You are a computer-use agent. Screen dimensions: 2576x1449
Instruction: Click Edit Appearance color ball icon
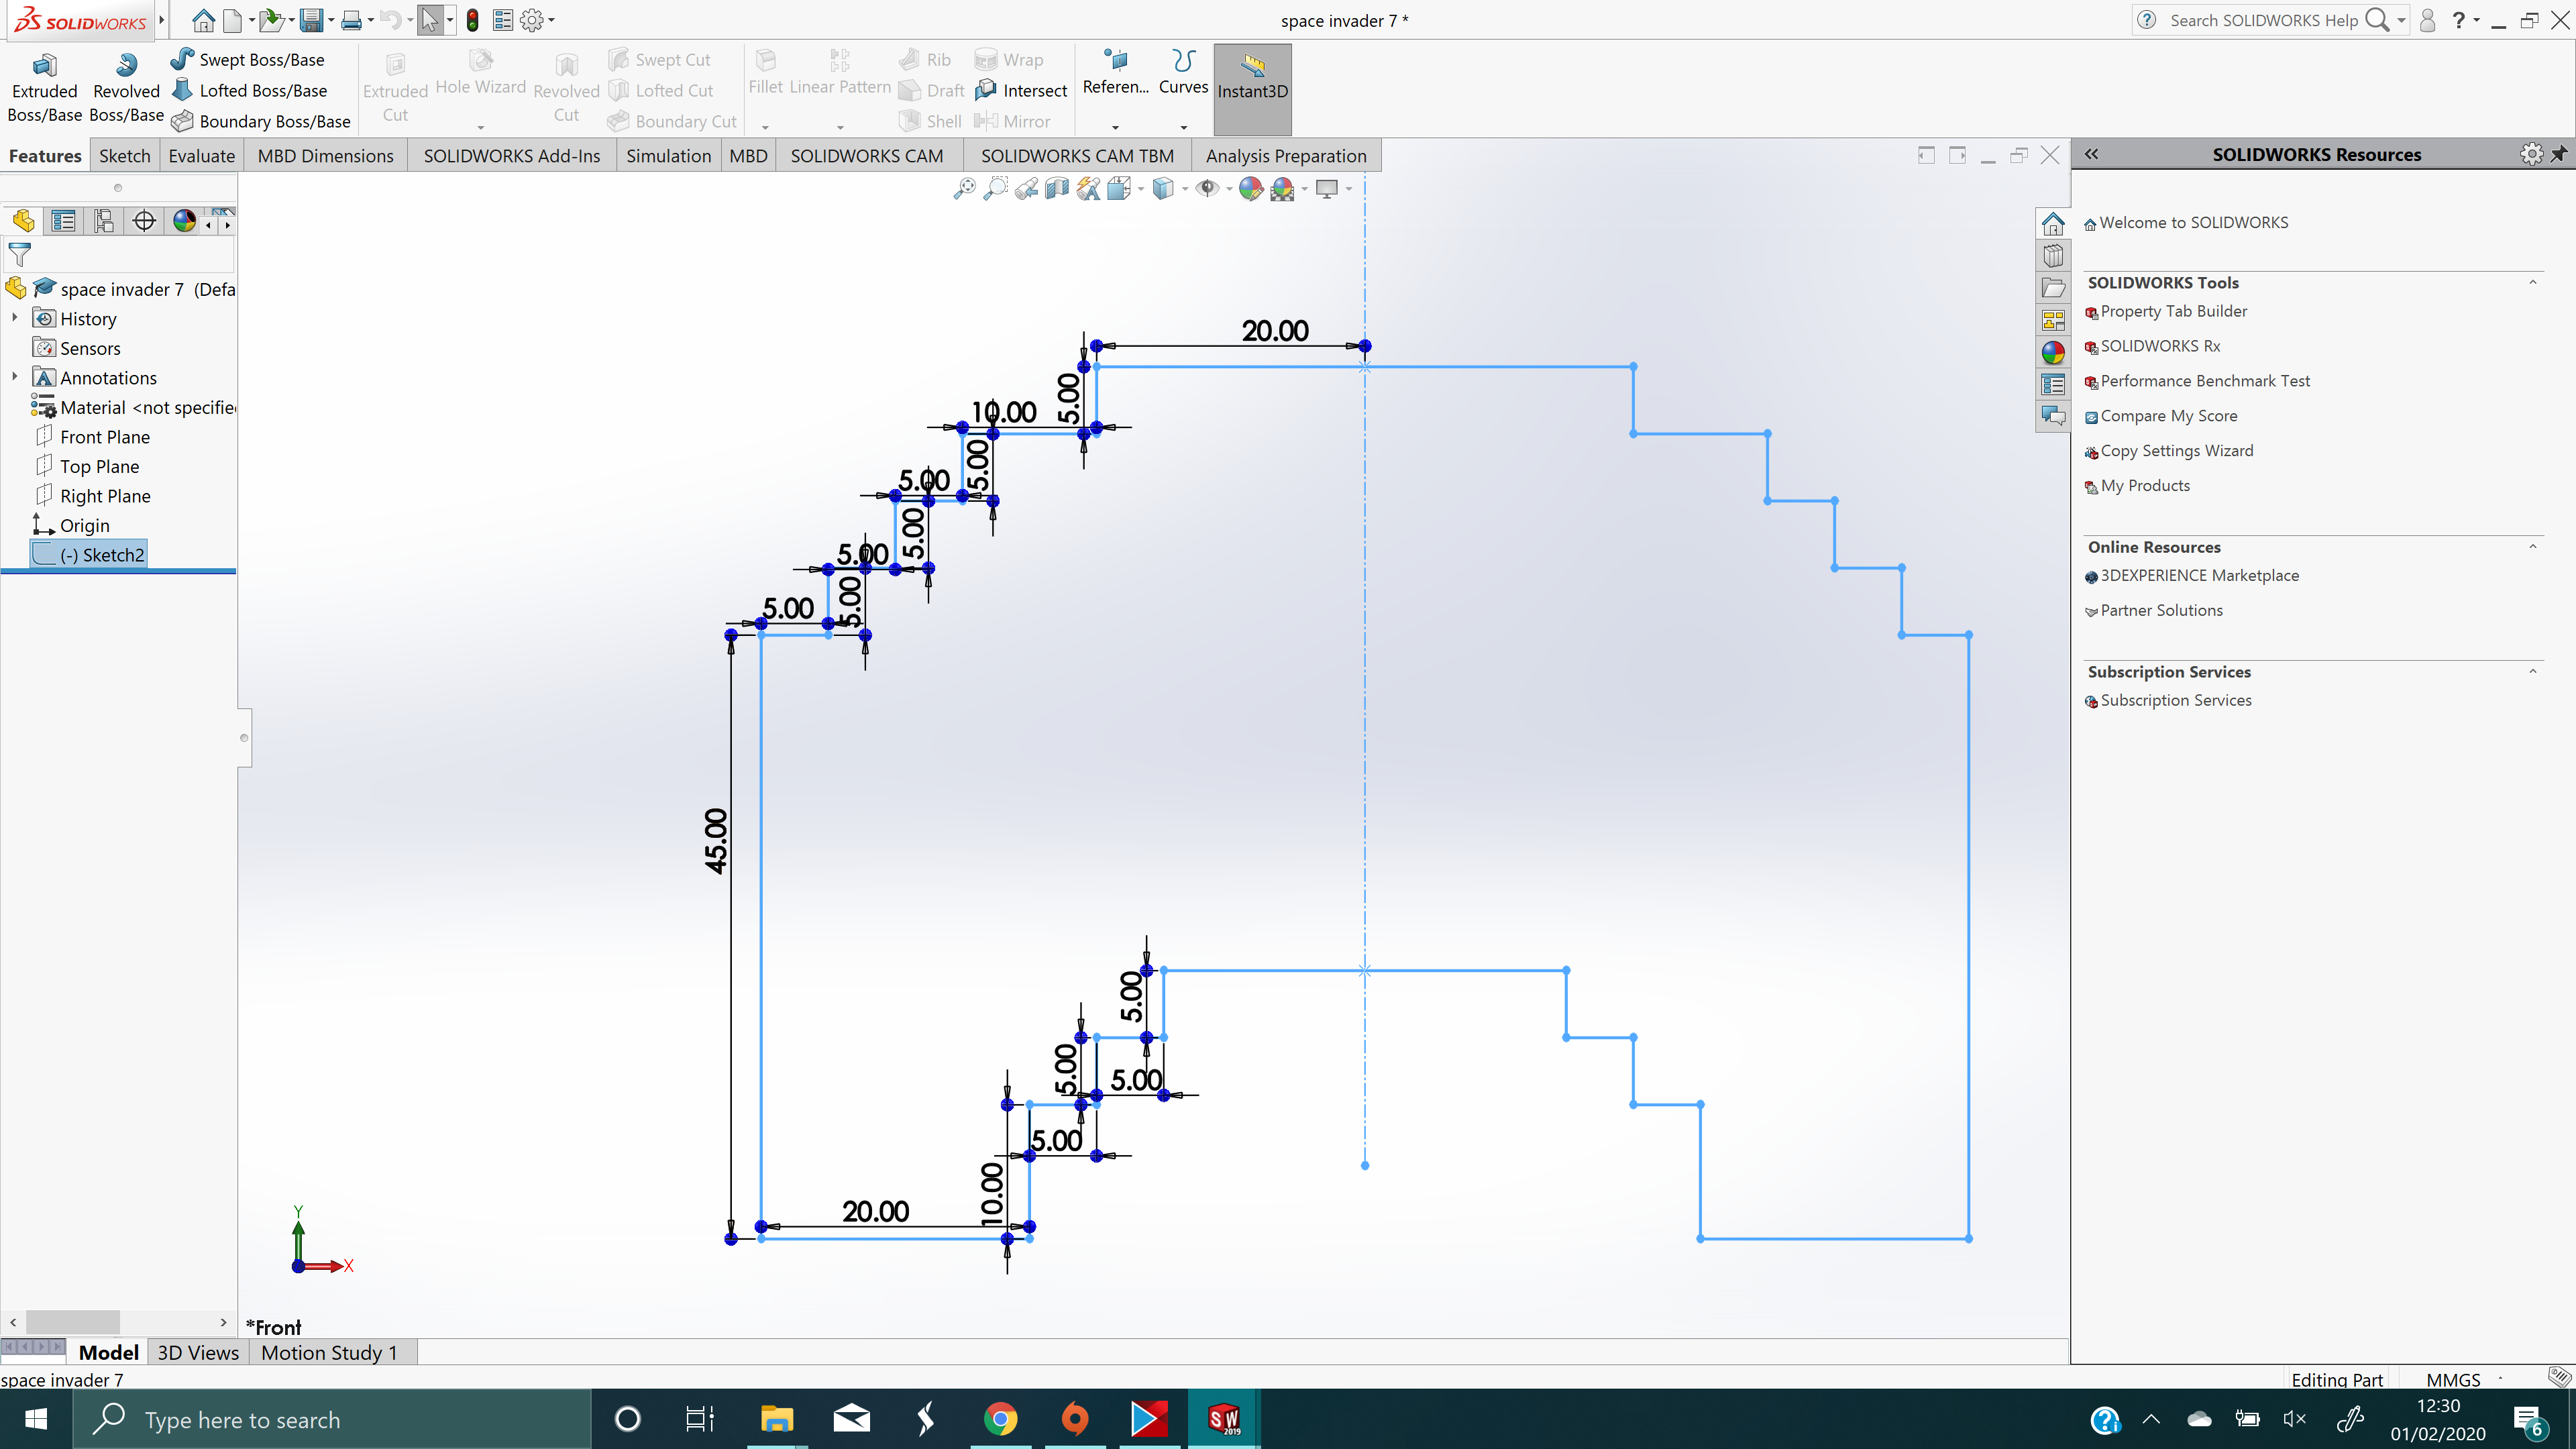[x=1250, y=188]
